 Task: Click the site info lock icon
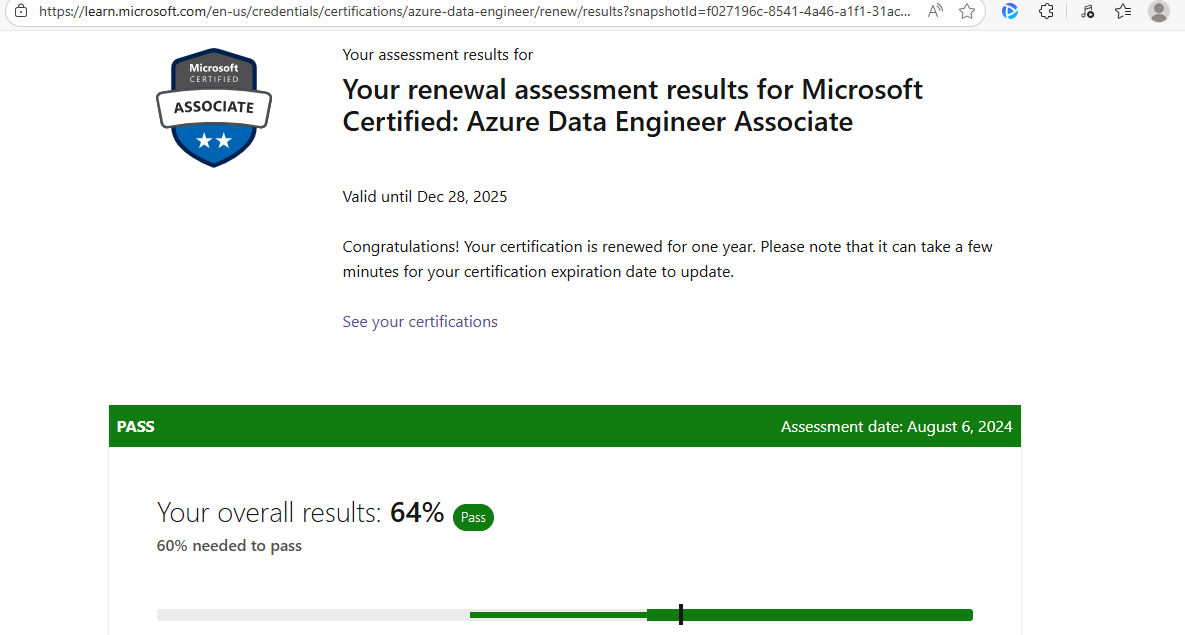tap(20, 11)
